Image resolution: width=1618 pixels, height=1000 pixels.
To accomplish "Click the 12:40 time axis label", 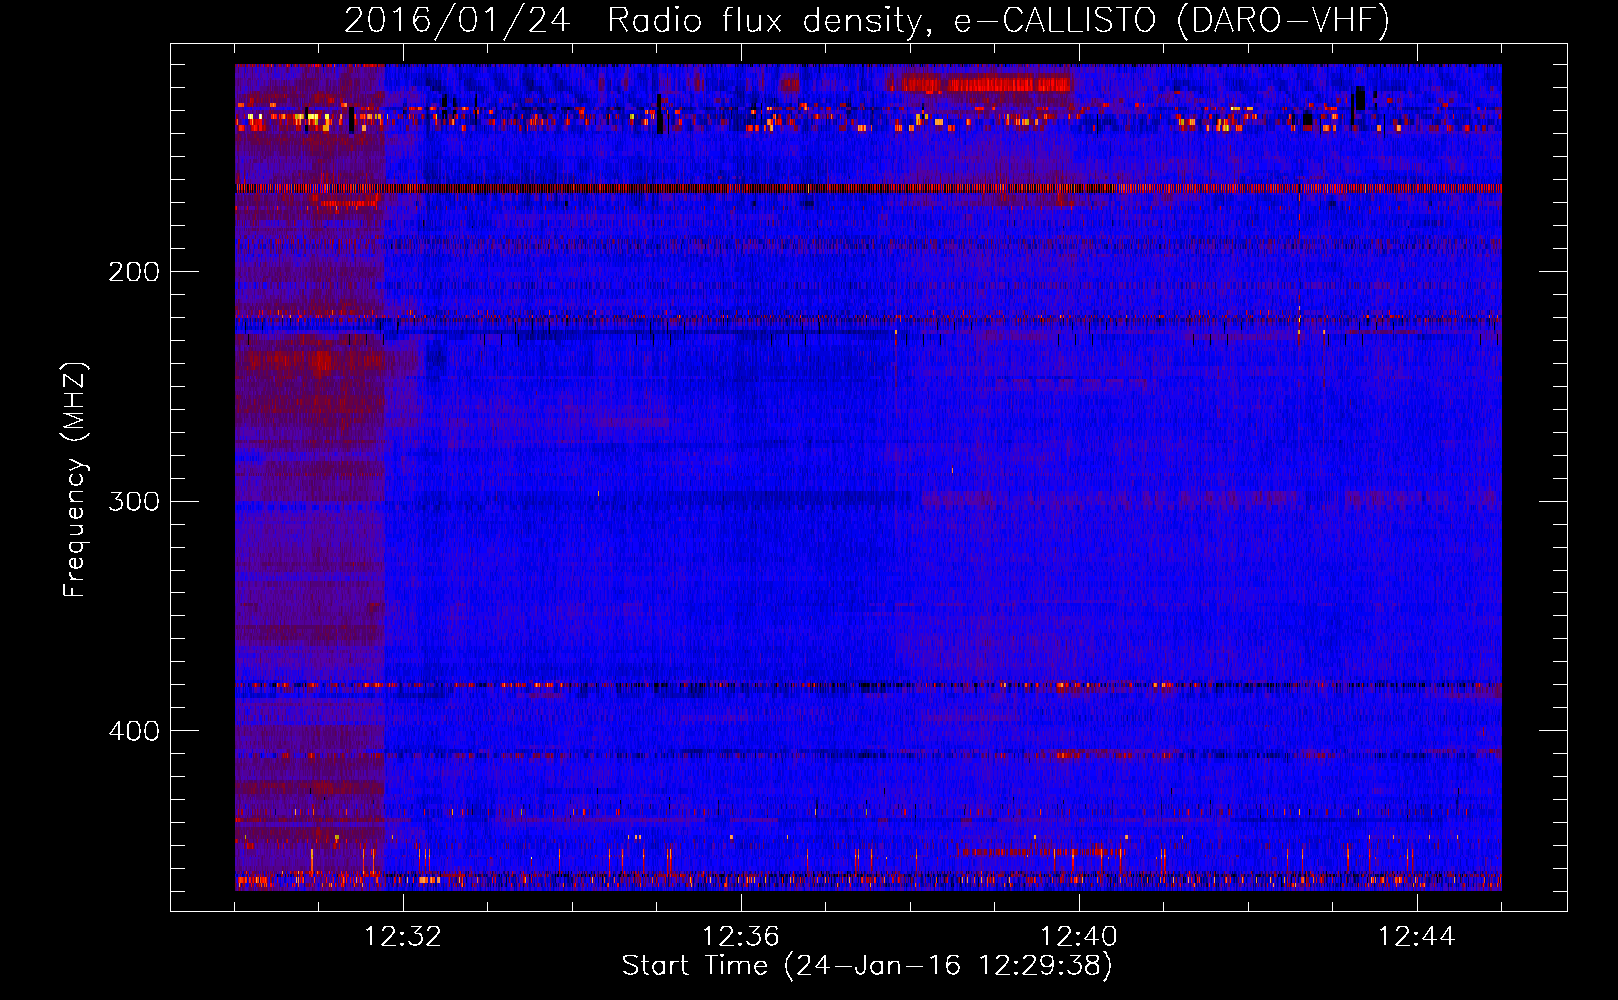I will (1079, 937).
